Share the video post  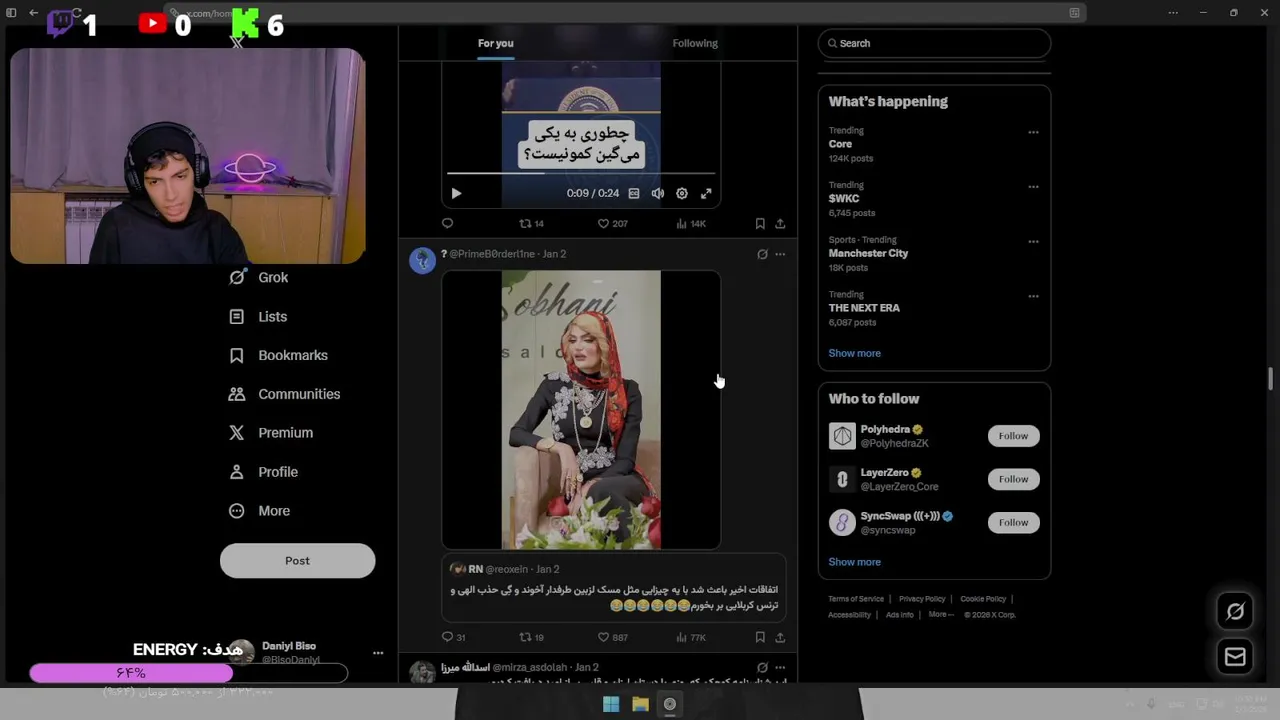(x=780, y=224)
